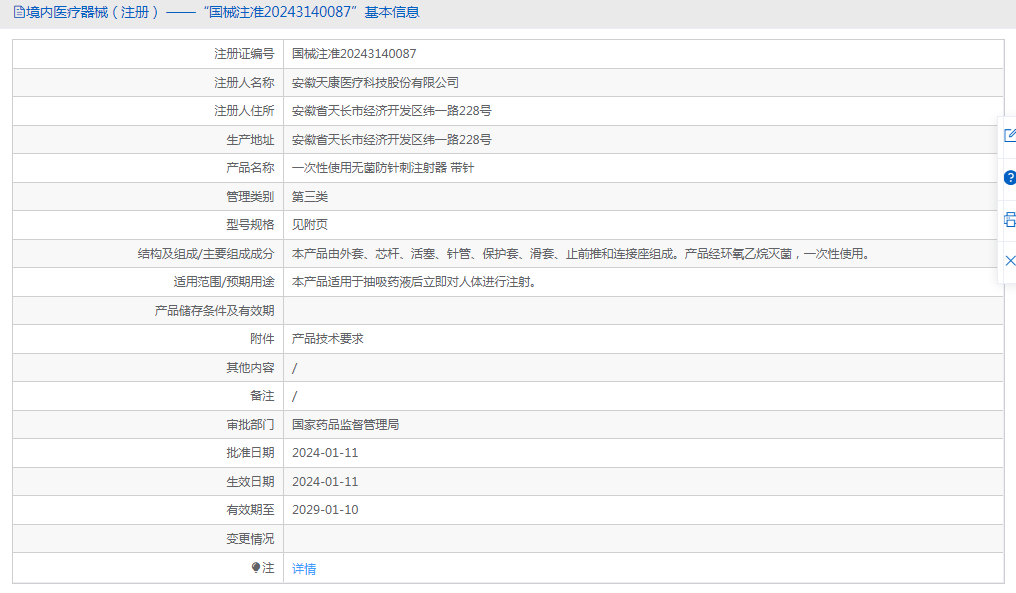The image size is (1016, 593).
Task: Click effective date 2024-01-11 in 生效日期 row
Action: [325, 482]
